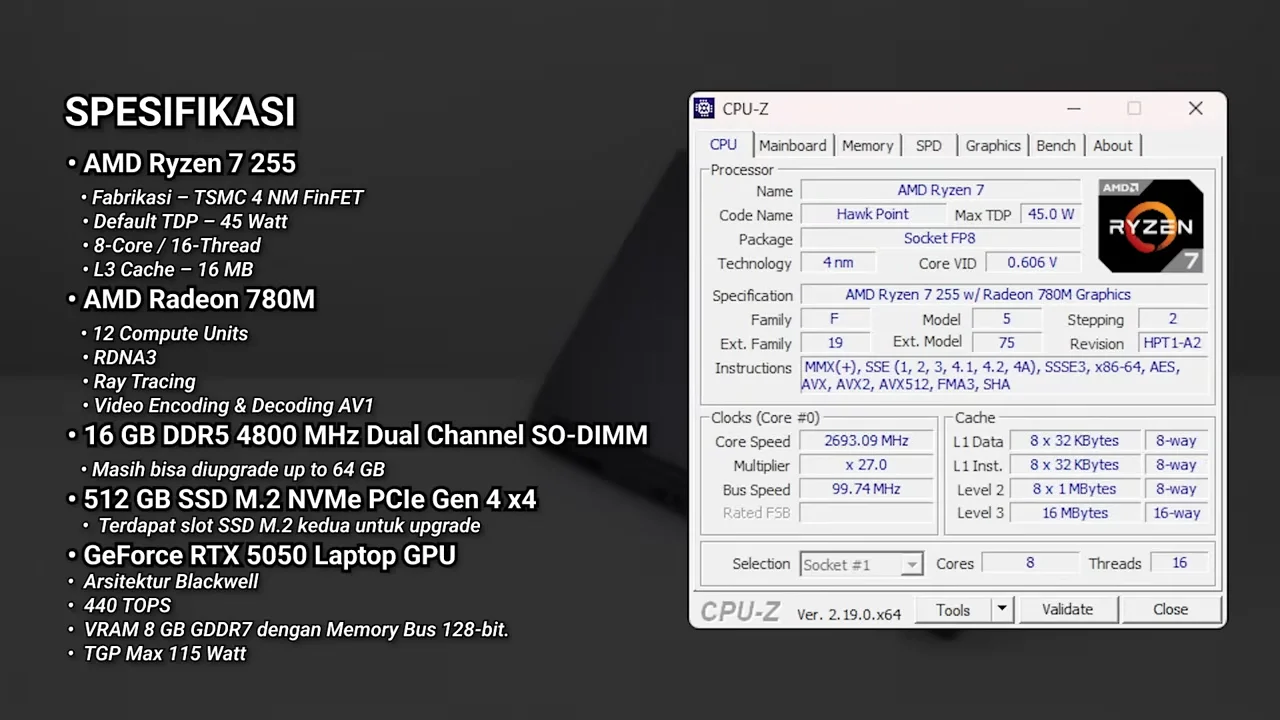The height and width of the screenshot is (720, 1280).
Task: Open the Selection socket combo box
Action: (860, 564)
